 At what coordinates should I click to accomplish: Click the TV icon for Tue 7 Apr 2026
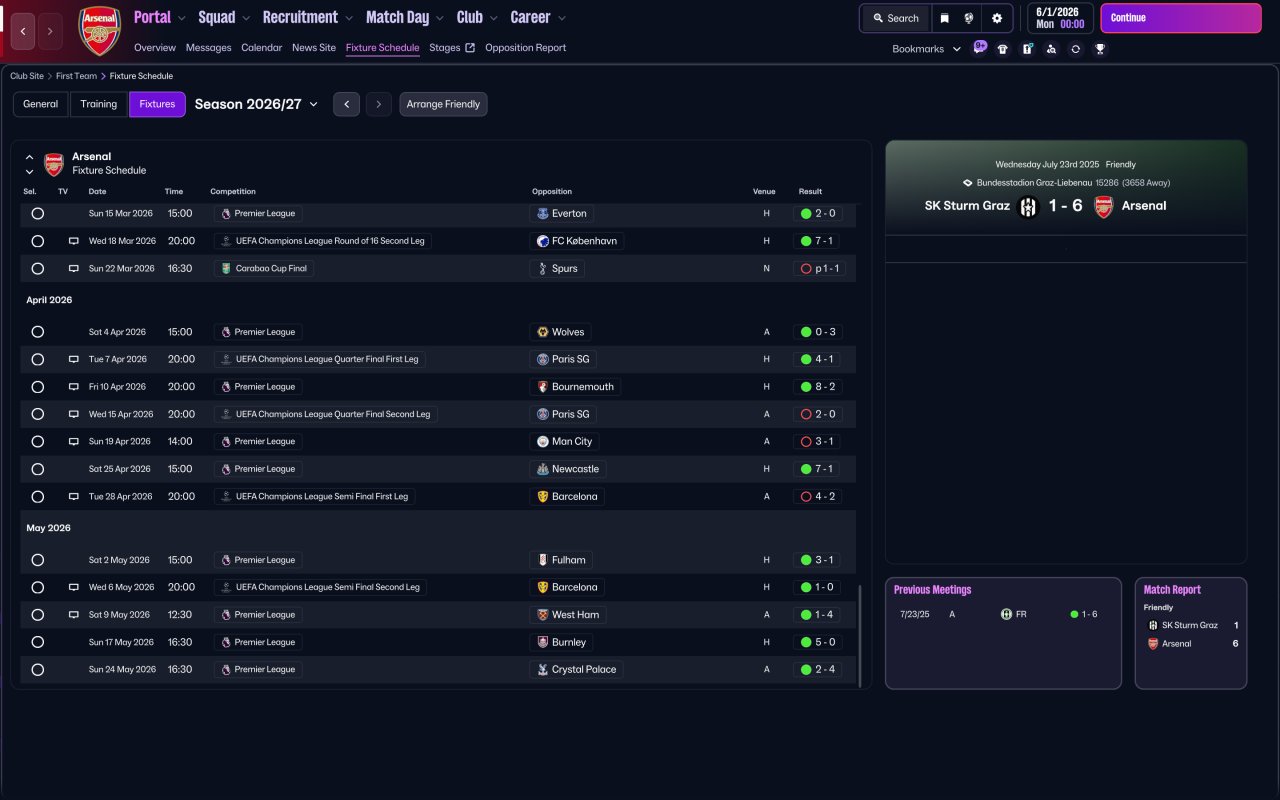[73, 359]
